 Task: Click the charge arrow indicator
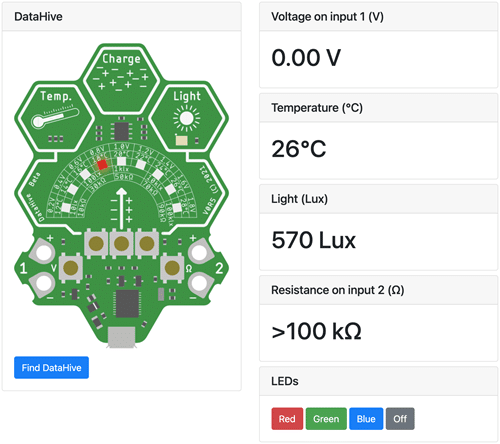coord(121,209)
